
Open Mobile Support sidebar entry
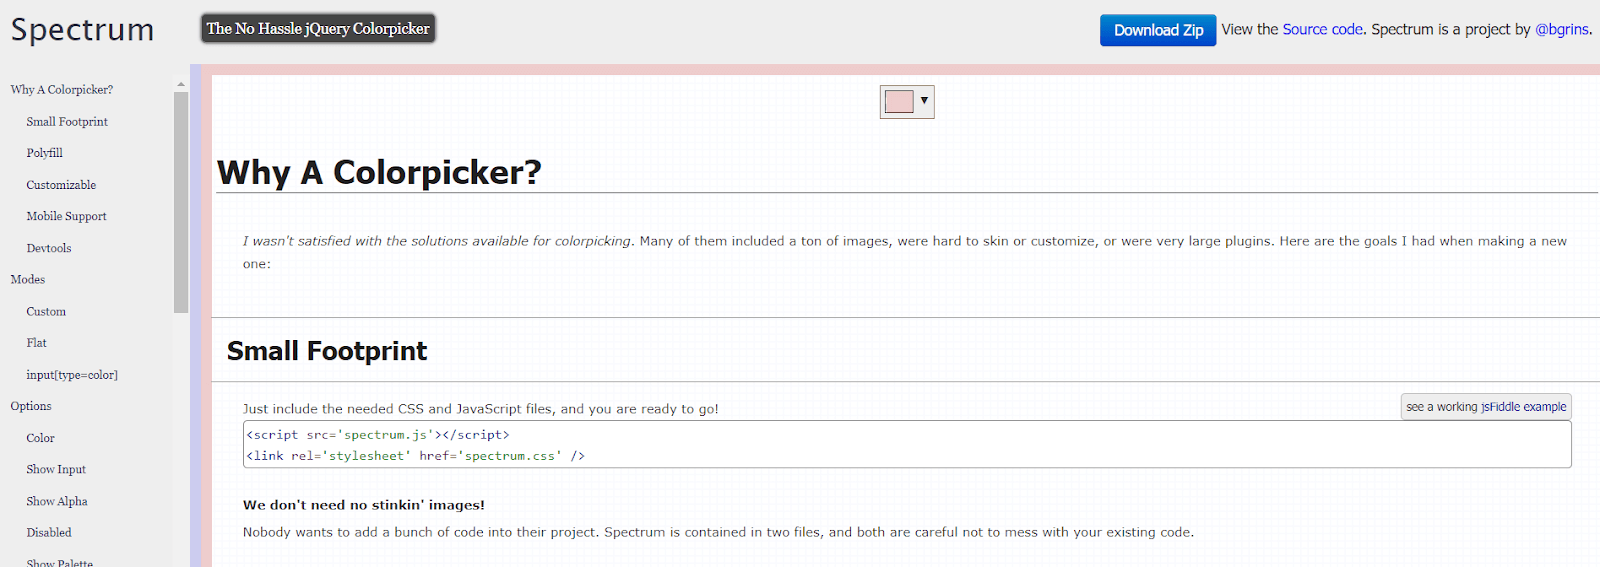[x=66, y=216]
